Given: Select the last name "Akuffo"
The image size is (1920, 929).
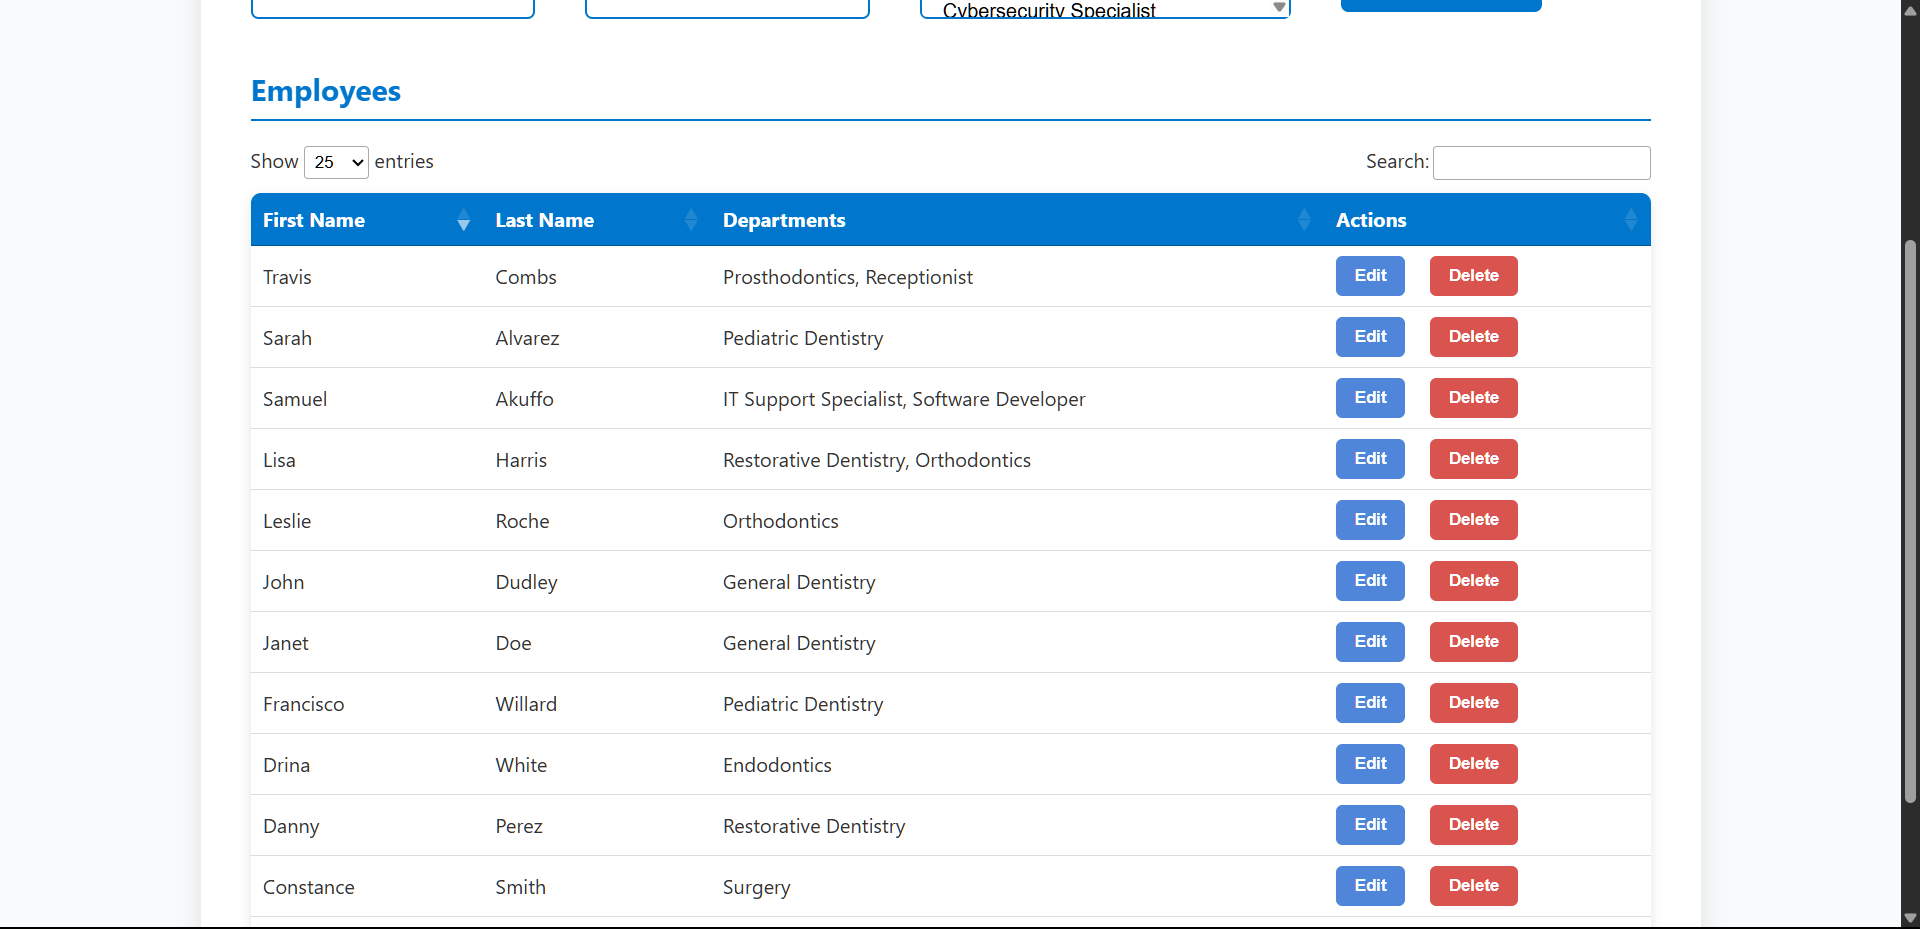Looking at the screenshot, I should 524,399.
